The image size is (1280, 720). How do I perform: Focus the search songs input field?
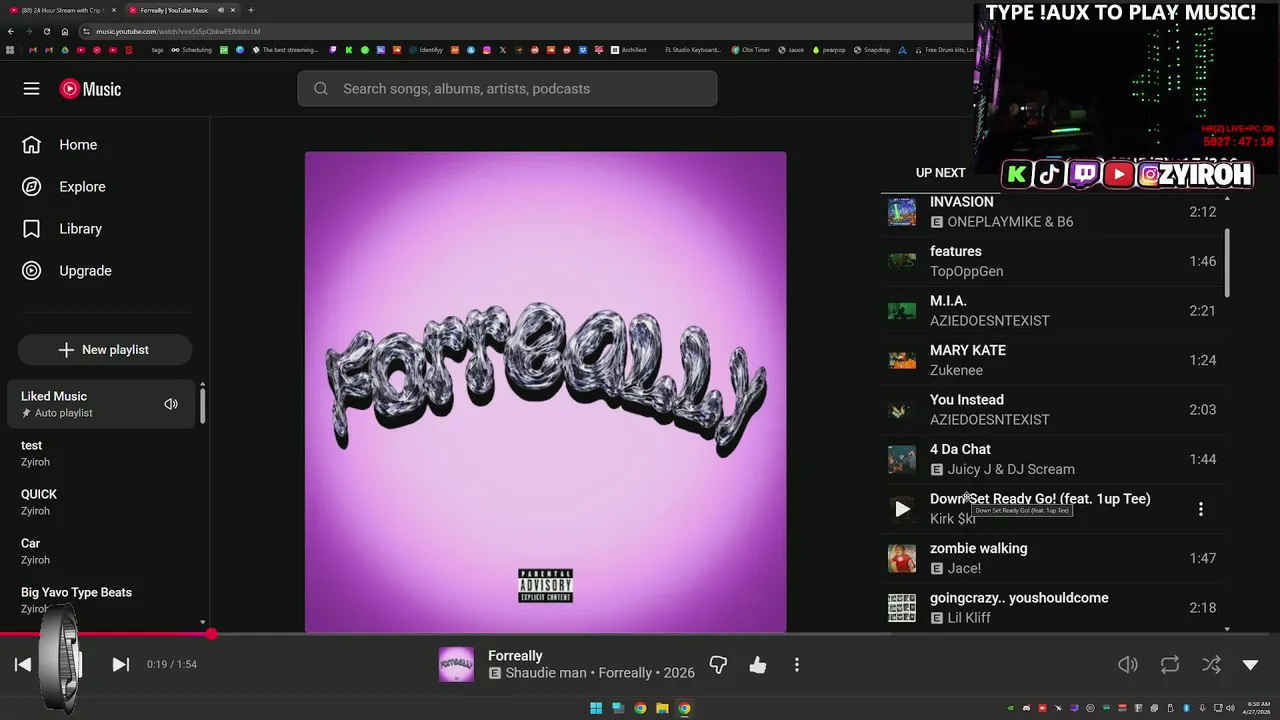point(507,89)
